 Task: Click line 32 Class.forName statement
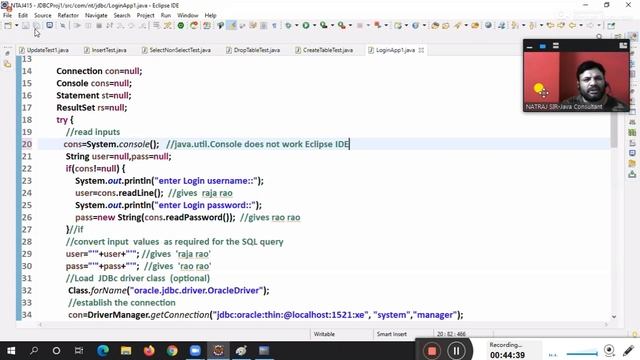click(x=169, y=291)
